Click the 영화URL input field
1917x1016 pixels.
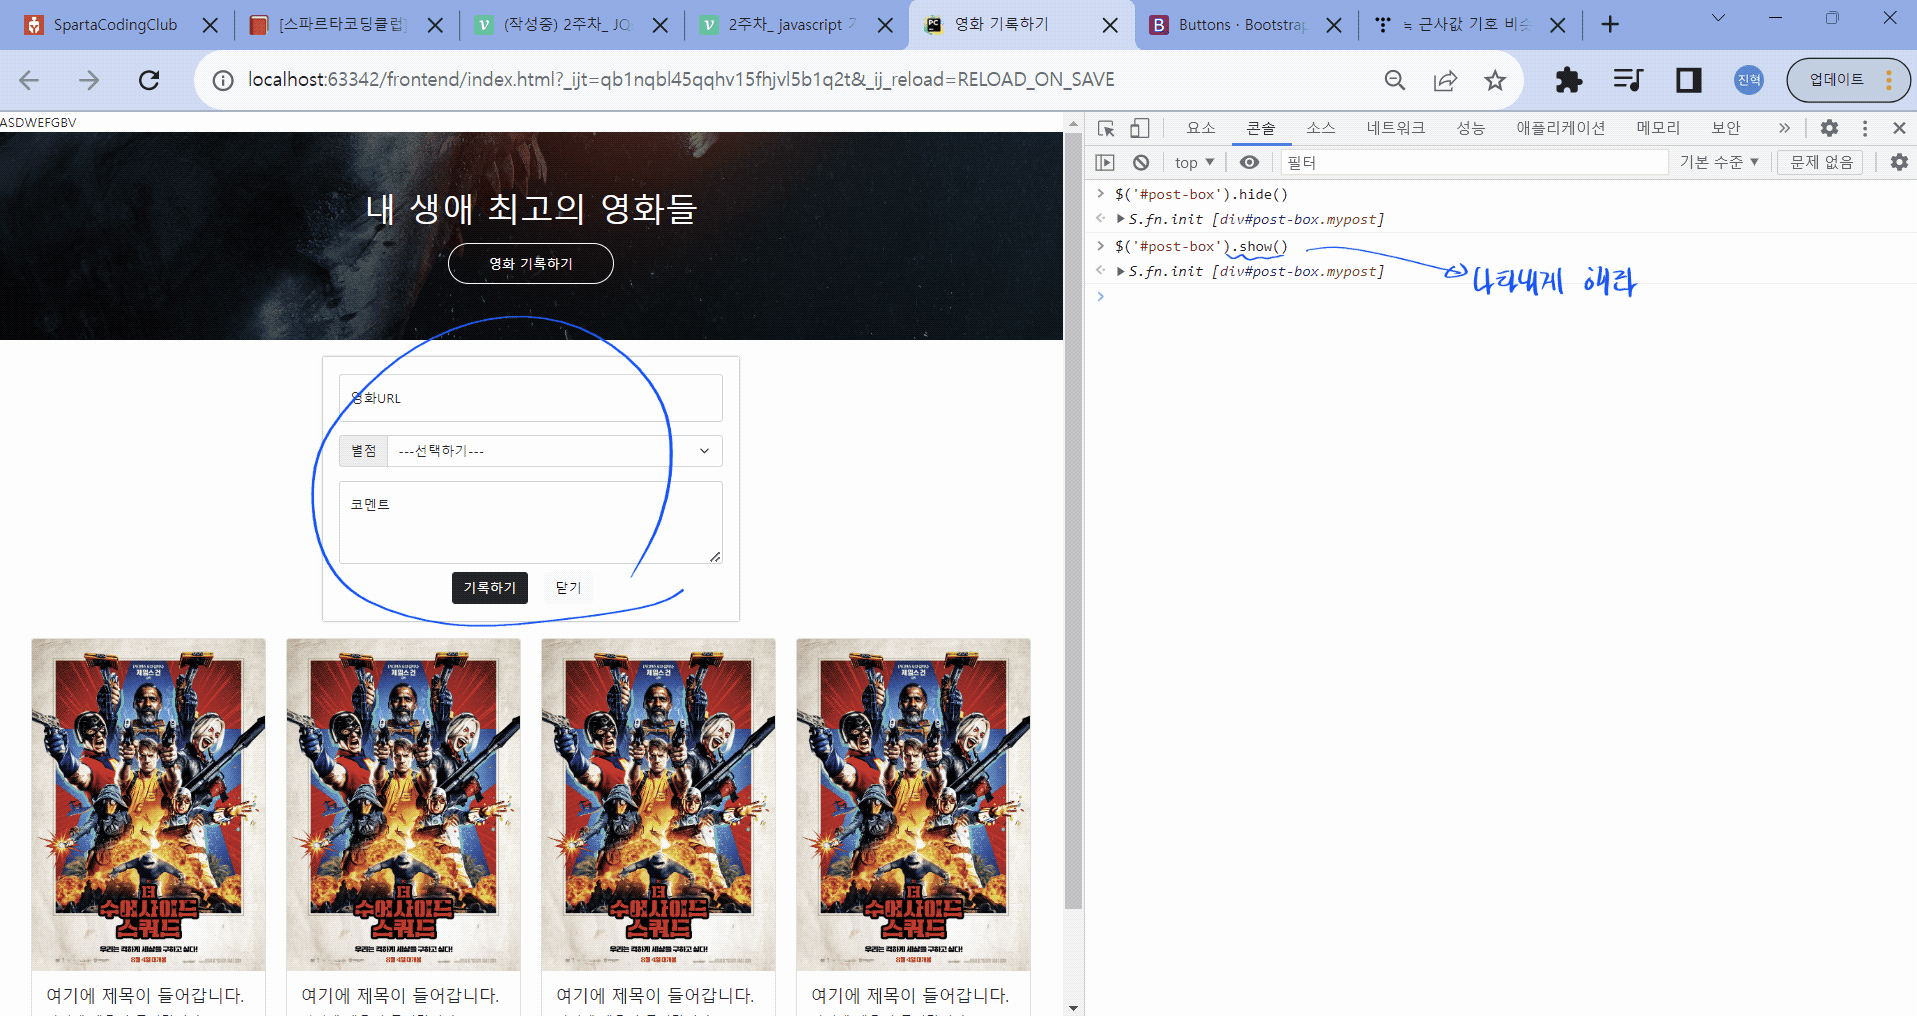pos(531,398)
